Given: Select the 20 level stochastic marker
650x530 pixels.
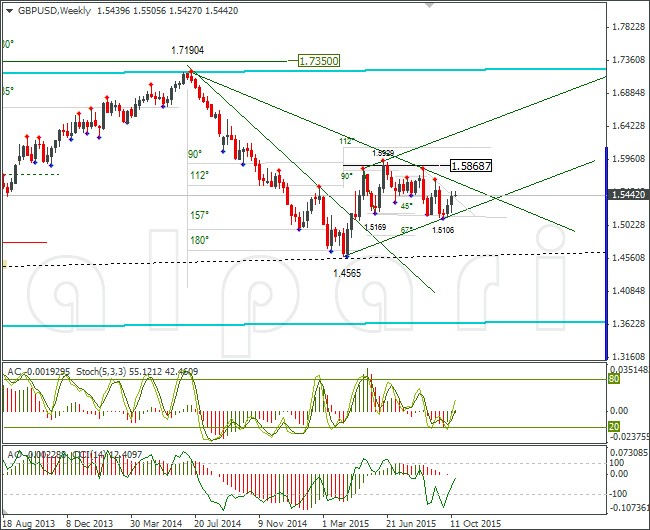Looking at the screenshot, I should (x=614, y=426).
